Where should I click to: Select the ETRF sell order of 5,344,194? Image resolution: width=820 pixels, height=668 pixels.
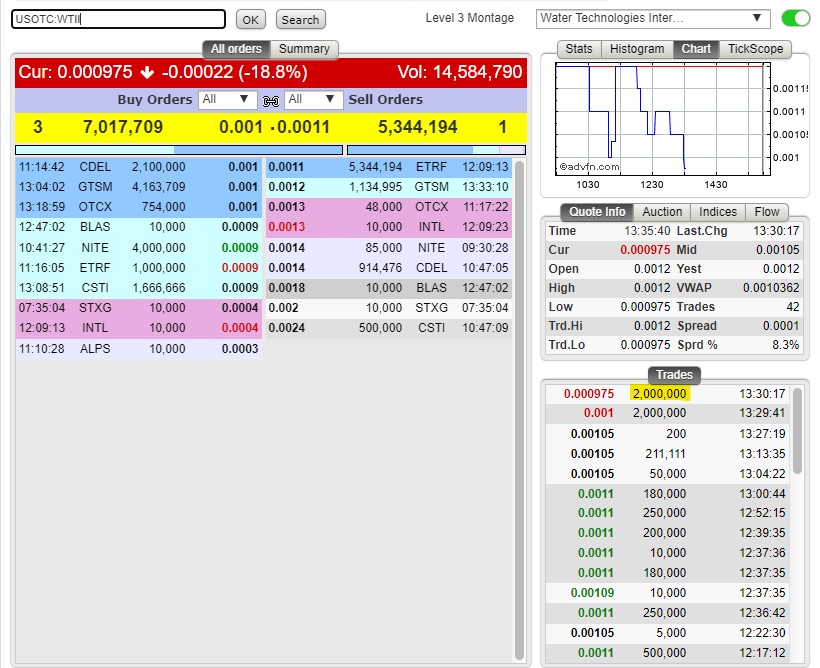389,167
